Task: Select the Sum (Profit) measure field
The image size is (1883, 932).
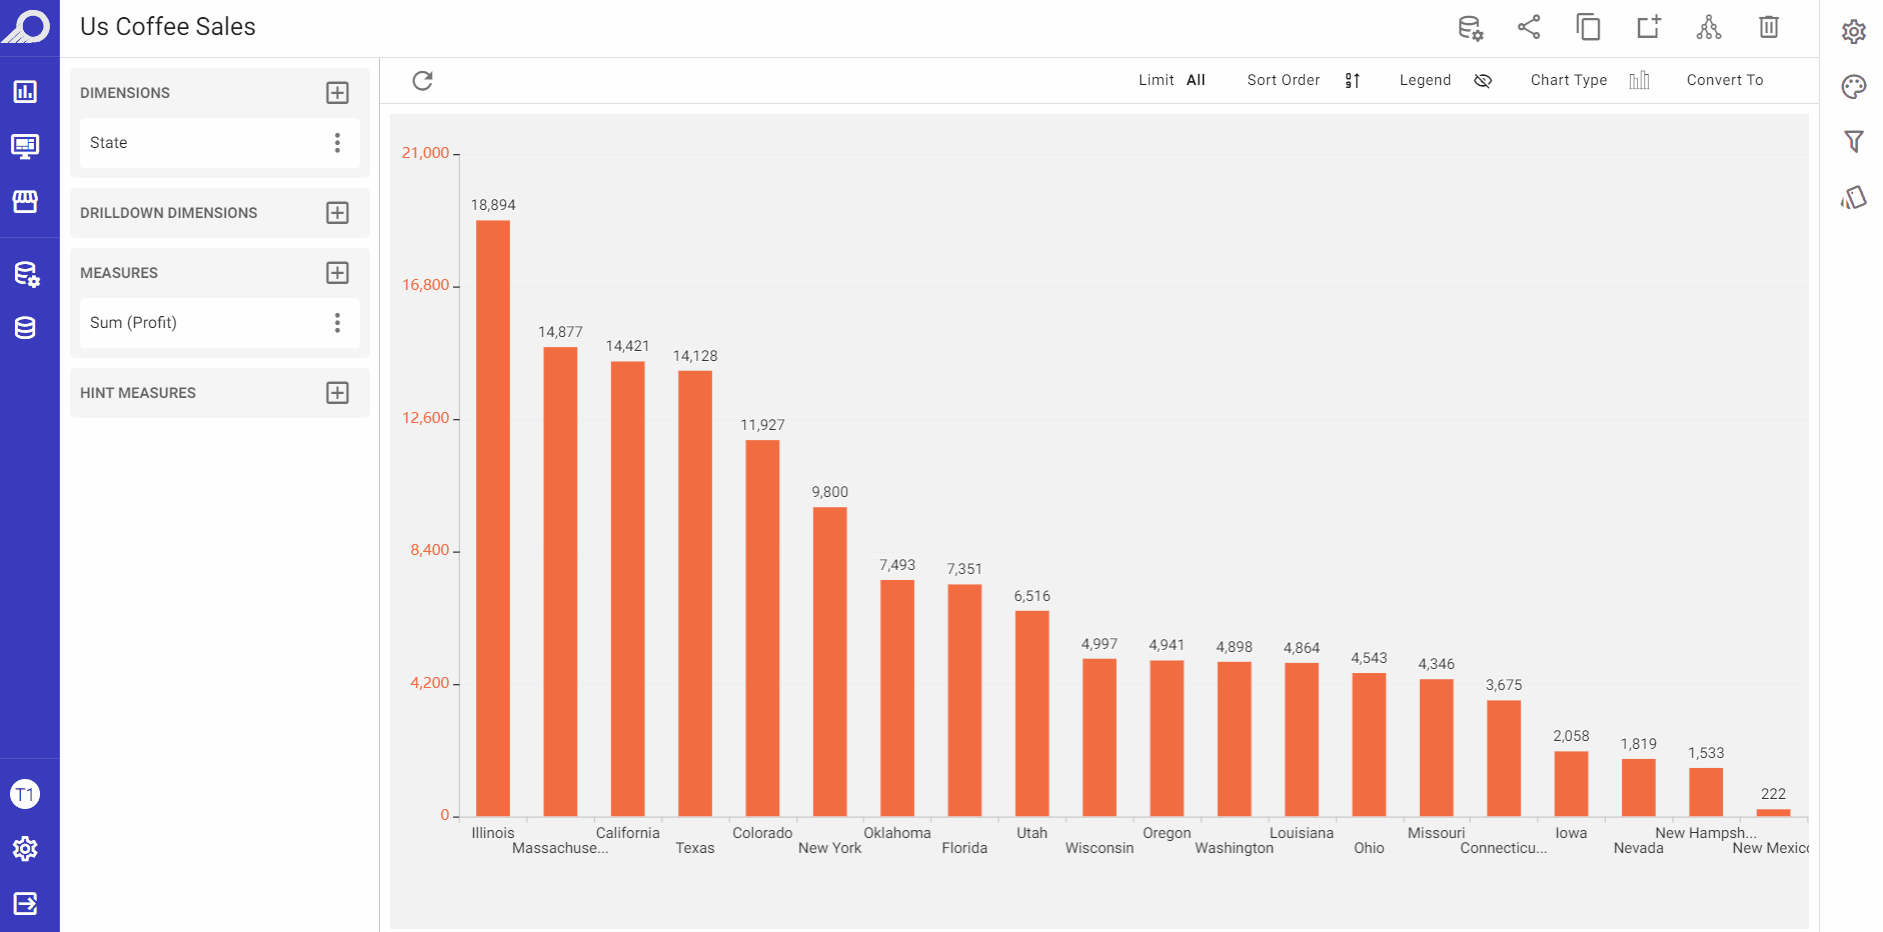Action: (220, 323)
